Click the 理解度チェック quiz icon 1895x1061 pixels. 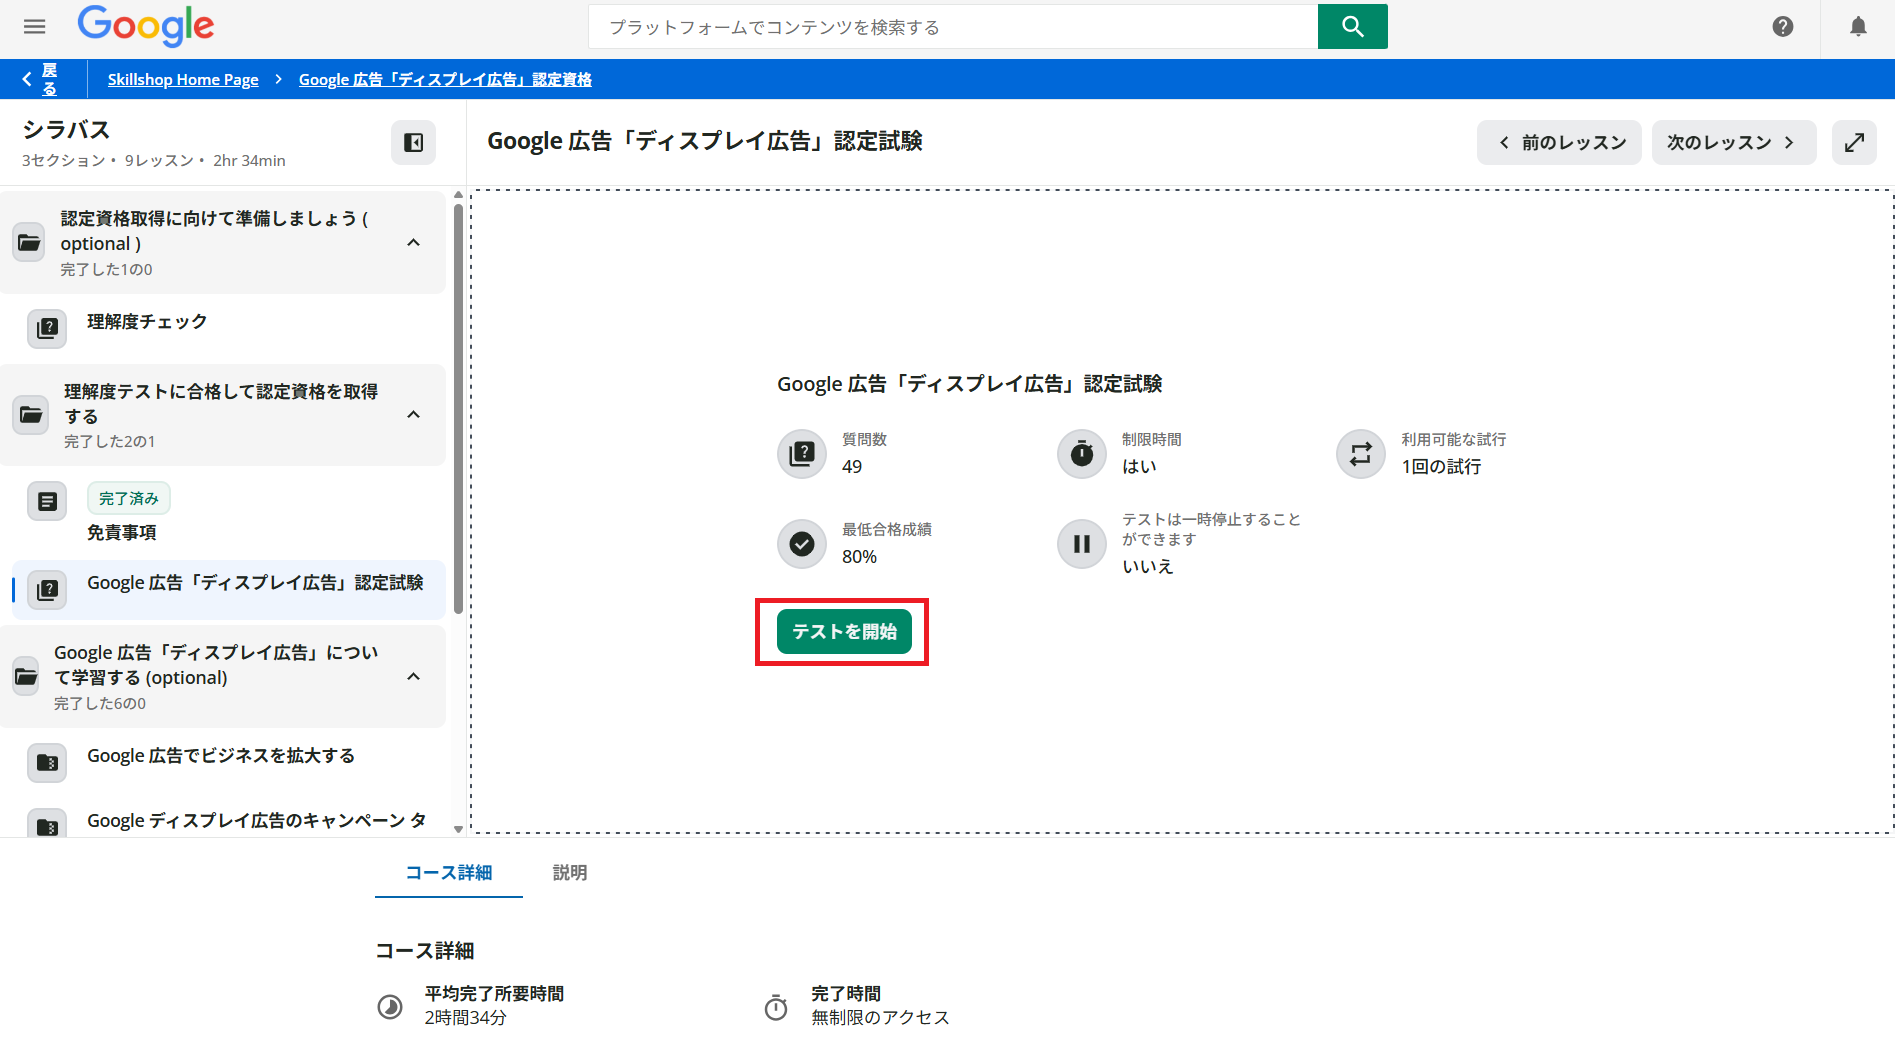coord(47,328)
